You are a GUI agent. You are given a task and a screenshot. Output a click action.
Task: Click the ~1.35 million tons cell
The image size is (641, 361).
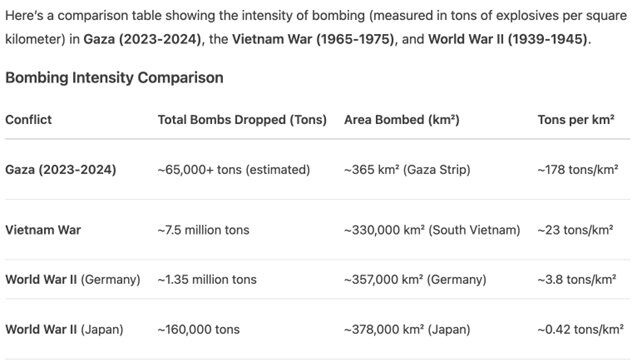(x=207, y=280)
